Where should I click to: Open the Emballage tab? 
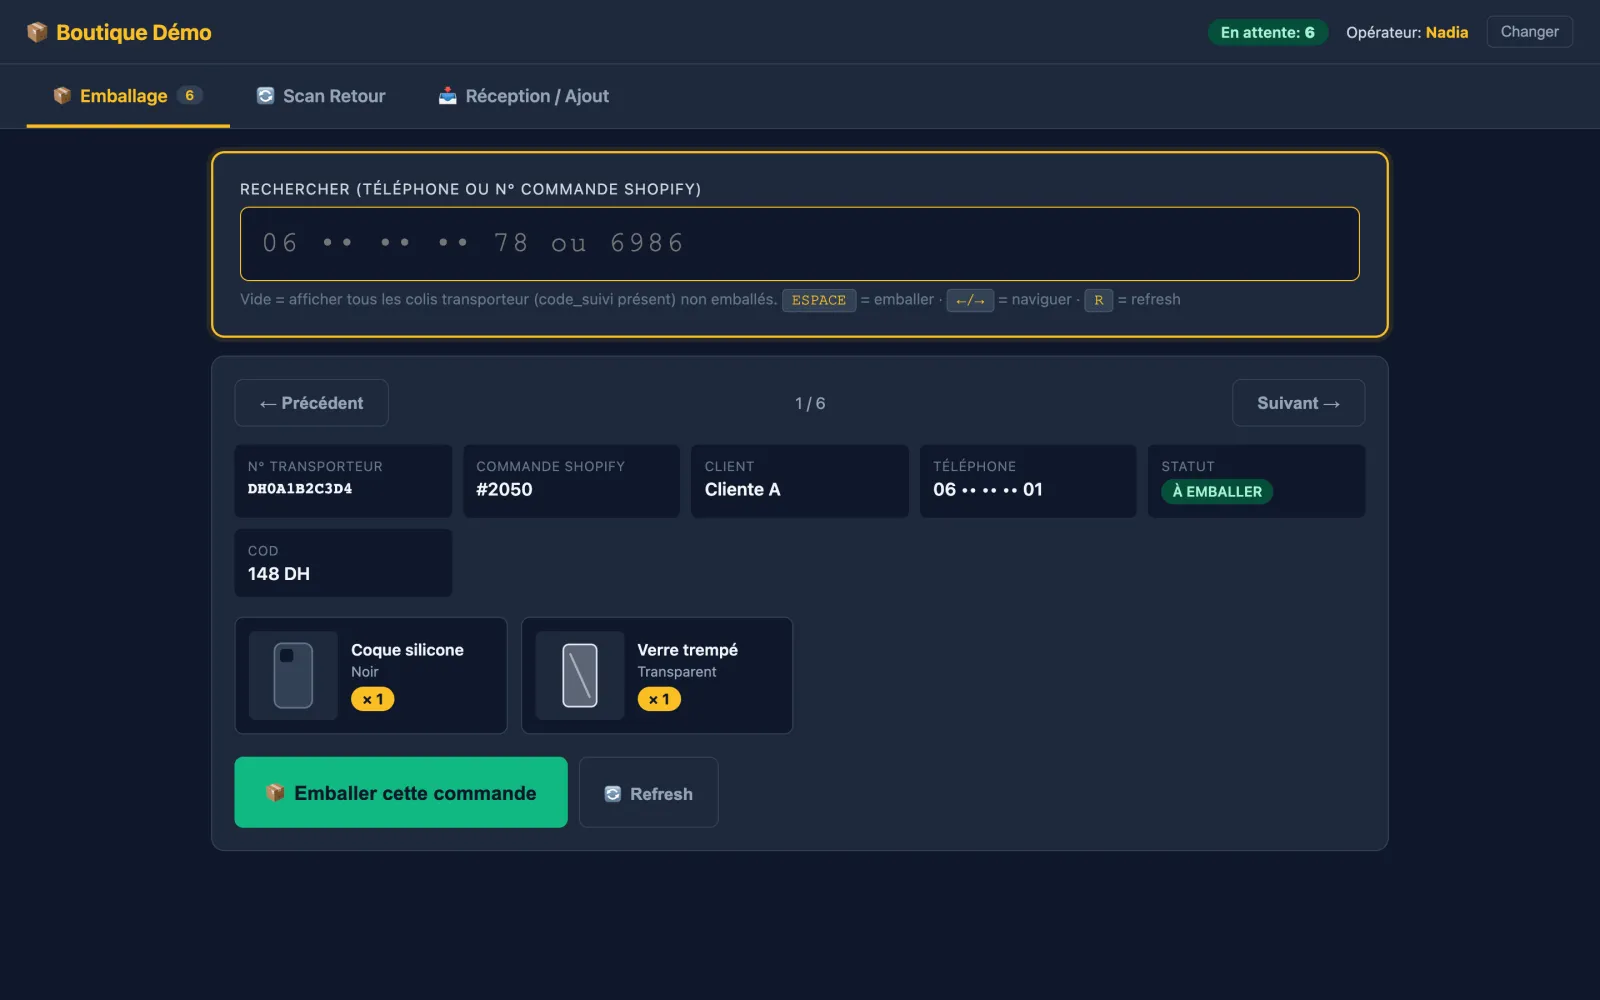click(128, 96)
